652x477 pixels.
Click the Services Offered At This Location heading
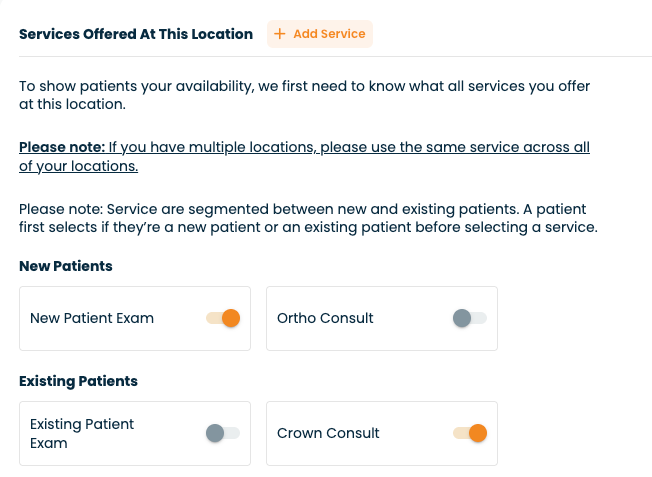click(x=136, y=34)
